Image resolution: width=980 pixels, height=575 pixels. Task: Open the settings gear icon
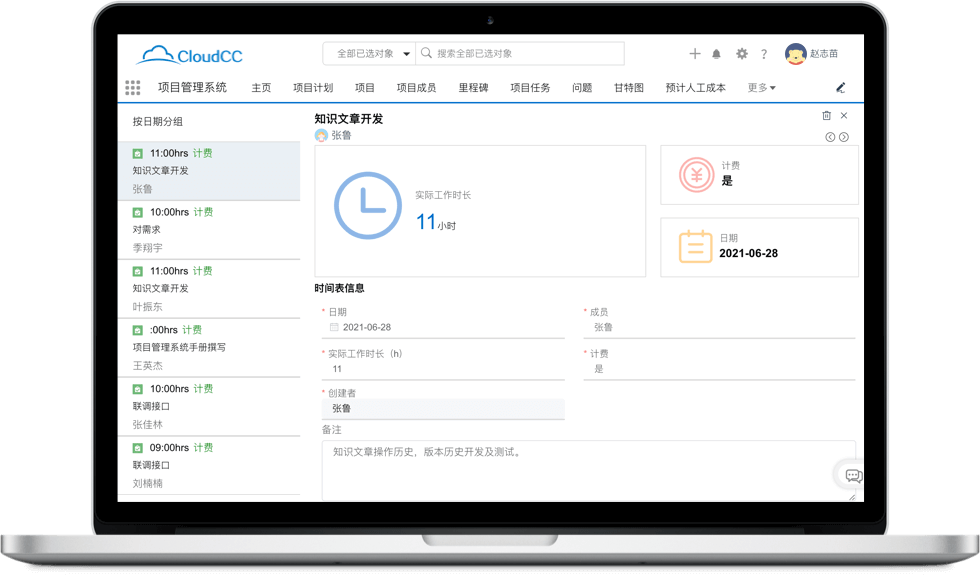pyautogui.click(x=741, y=54)
